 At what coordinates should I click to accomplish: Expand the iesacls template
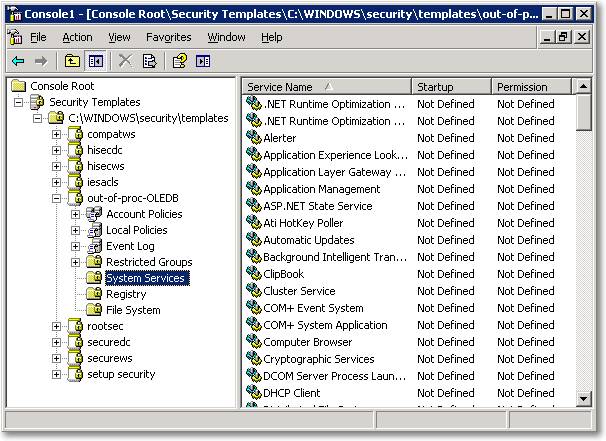click(56, 182)
